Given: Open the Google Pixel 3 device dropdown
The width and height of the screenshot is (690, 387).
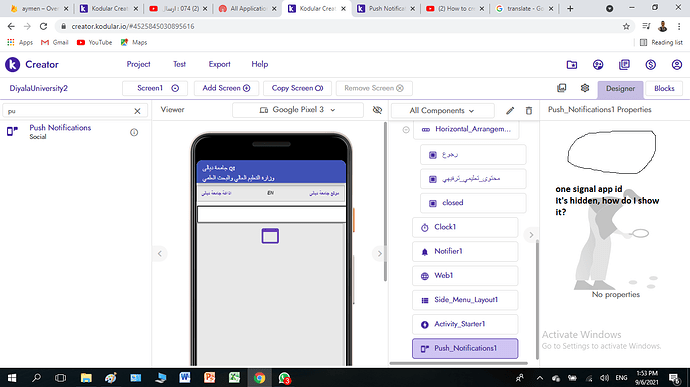Looking at the screenshot, I should coord(297,110).
